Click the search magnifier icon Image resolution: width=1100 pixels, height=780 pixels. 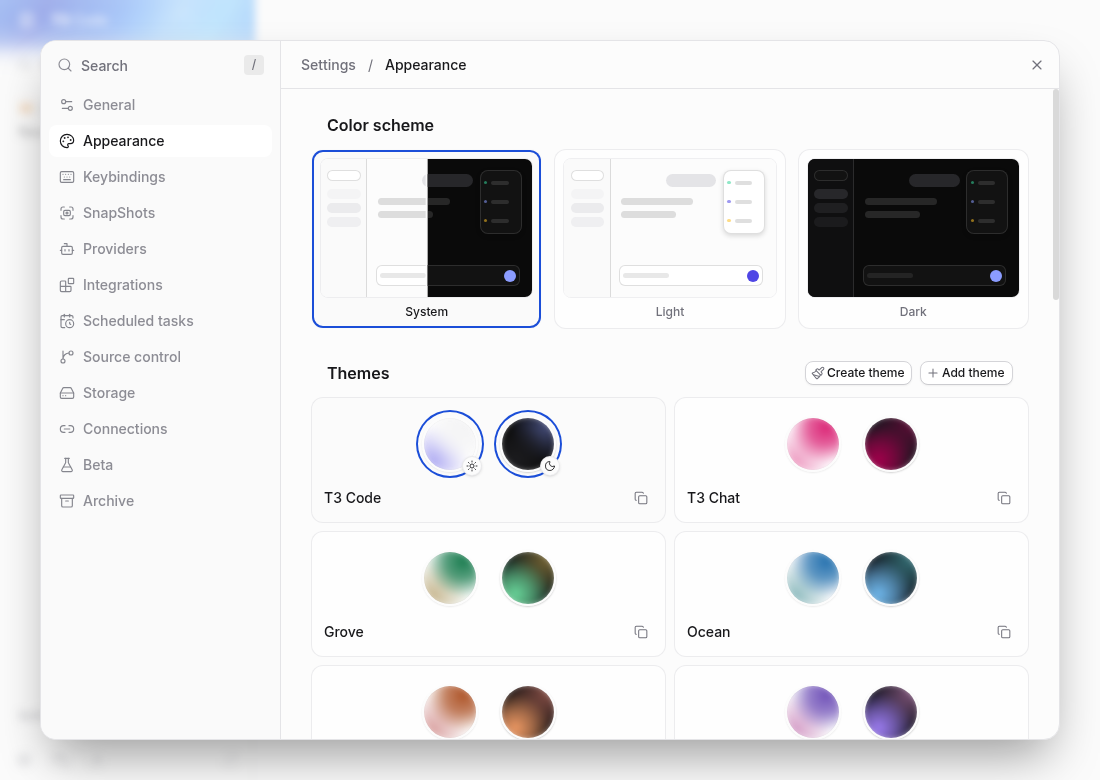coord(65,65)
